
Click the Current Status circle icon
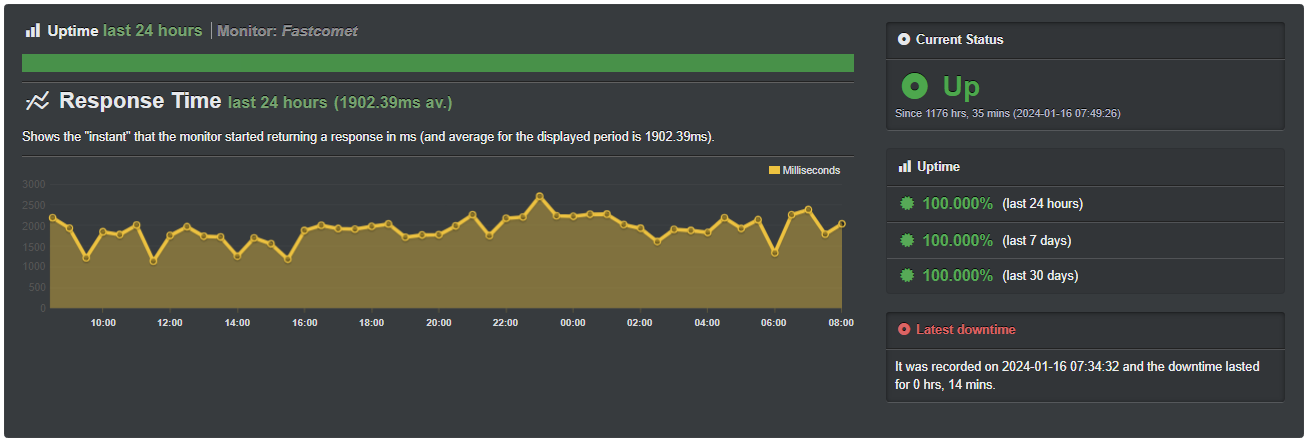(x=904, y=40)
